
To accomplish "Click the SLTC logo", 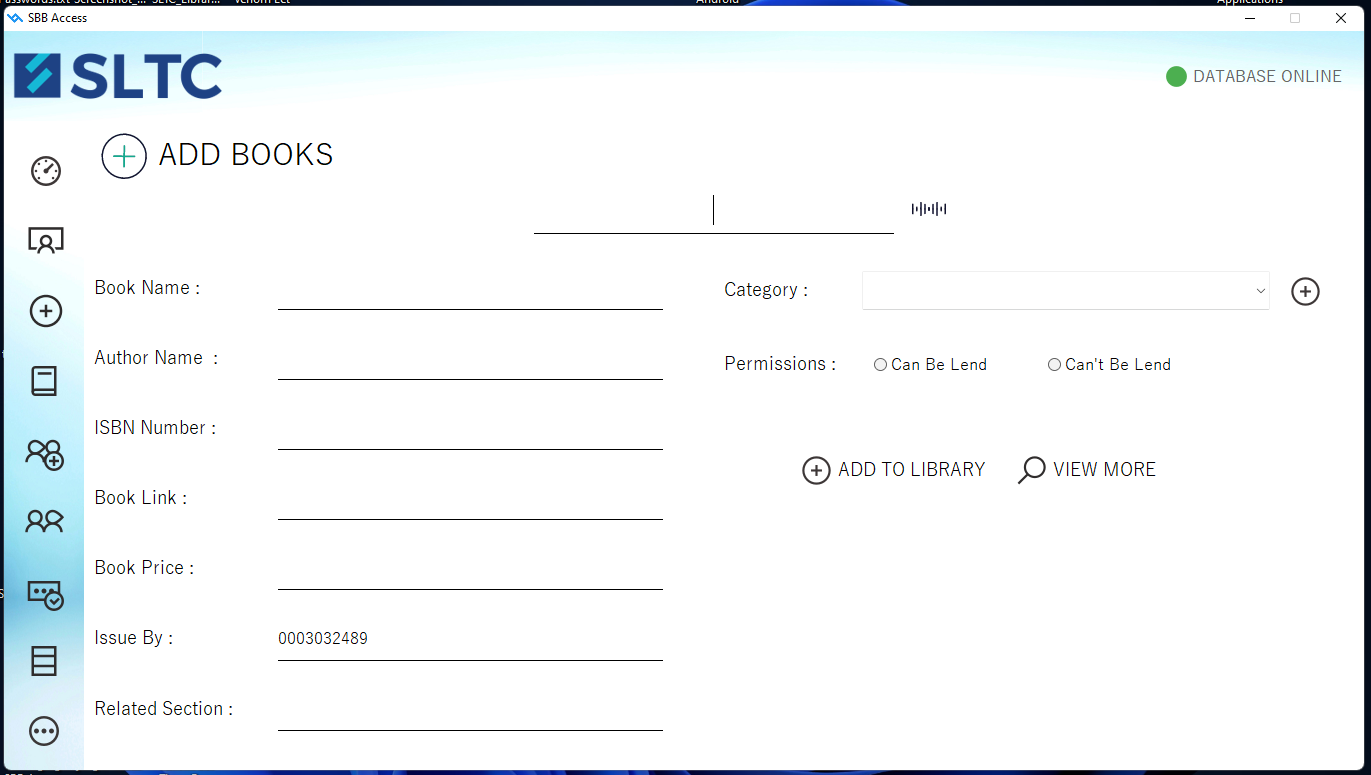I will point(118,76).
